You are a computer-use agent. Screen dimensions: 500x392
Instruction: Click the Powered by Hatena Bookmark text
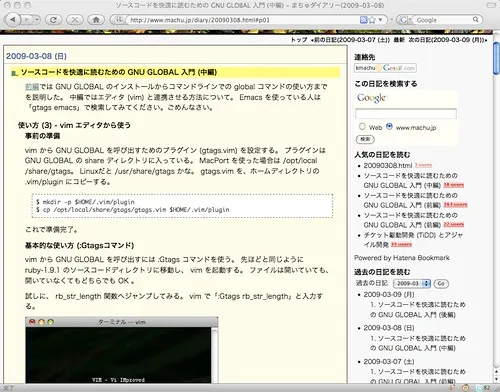[x=402, y=258]
